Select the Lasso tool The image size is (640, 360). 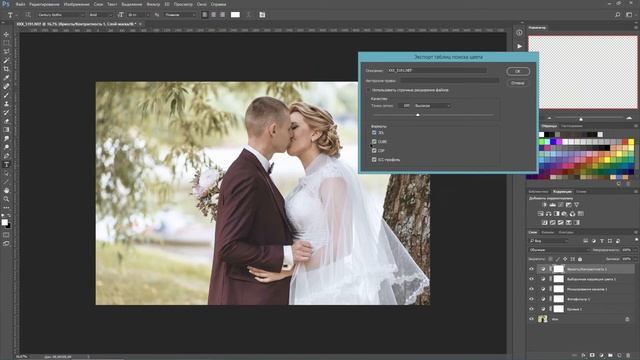click(6, 51)
